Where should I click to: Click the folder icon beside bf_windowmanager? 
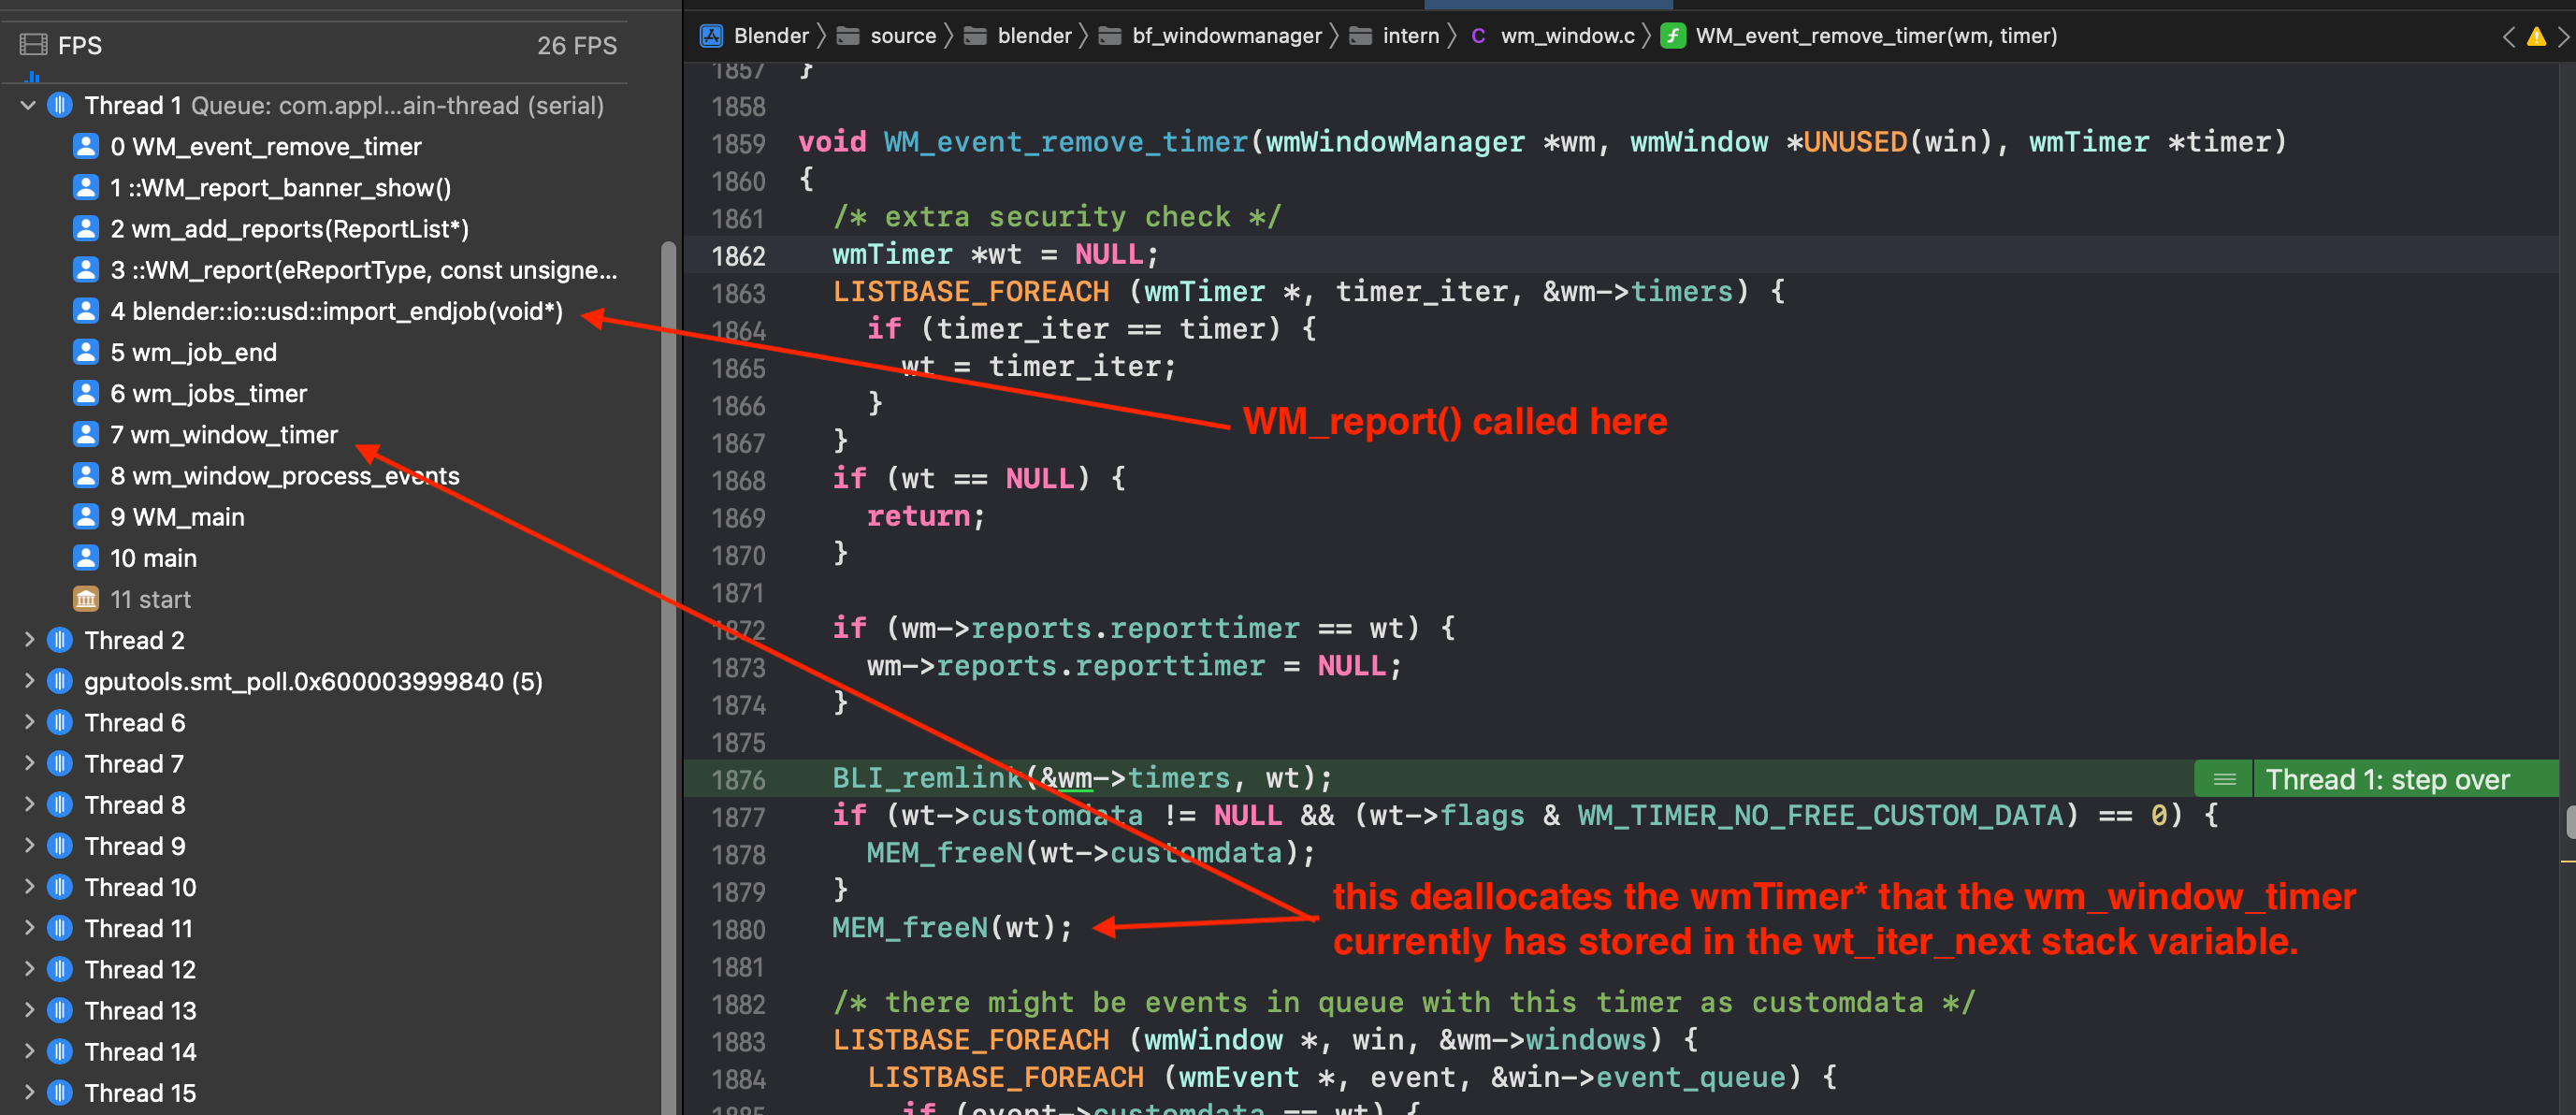(x=1109, y=35)
